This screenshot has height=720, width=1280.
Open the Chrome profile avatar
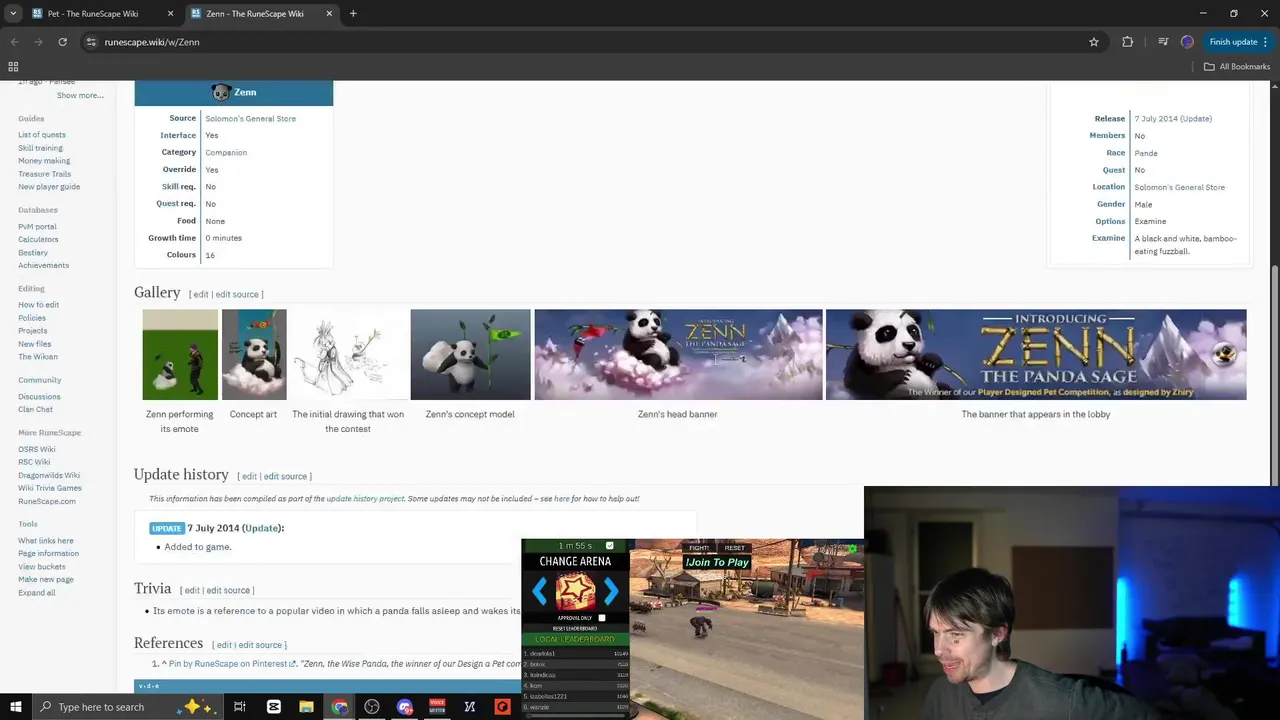(1187, 42)
